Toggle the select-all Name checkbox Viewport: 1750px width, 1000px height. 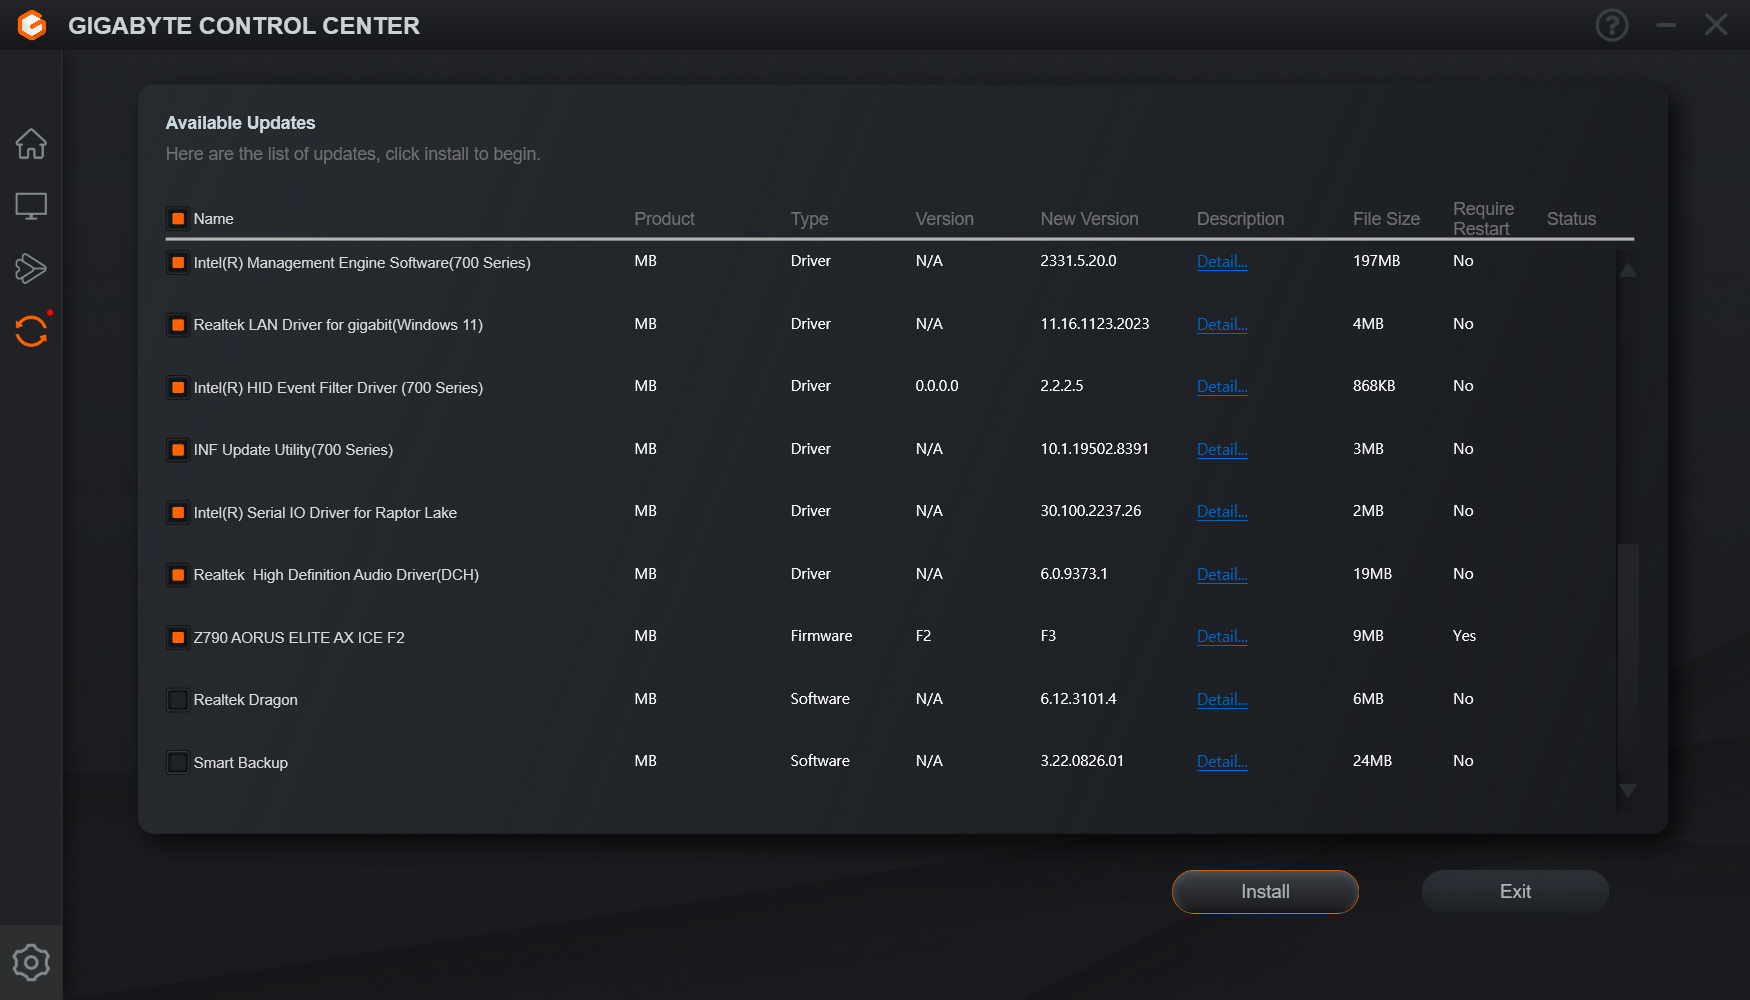[x=178, y=219]
